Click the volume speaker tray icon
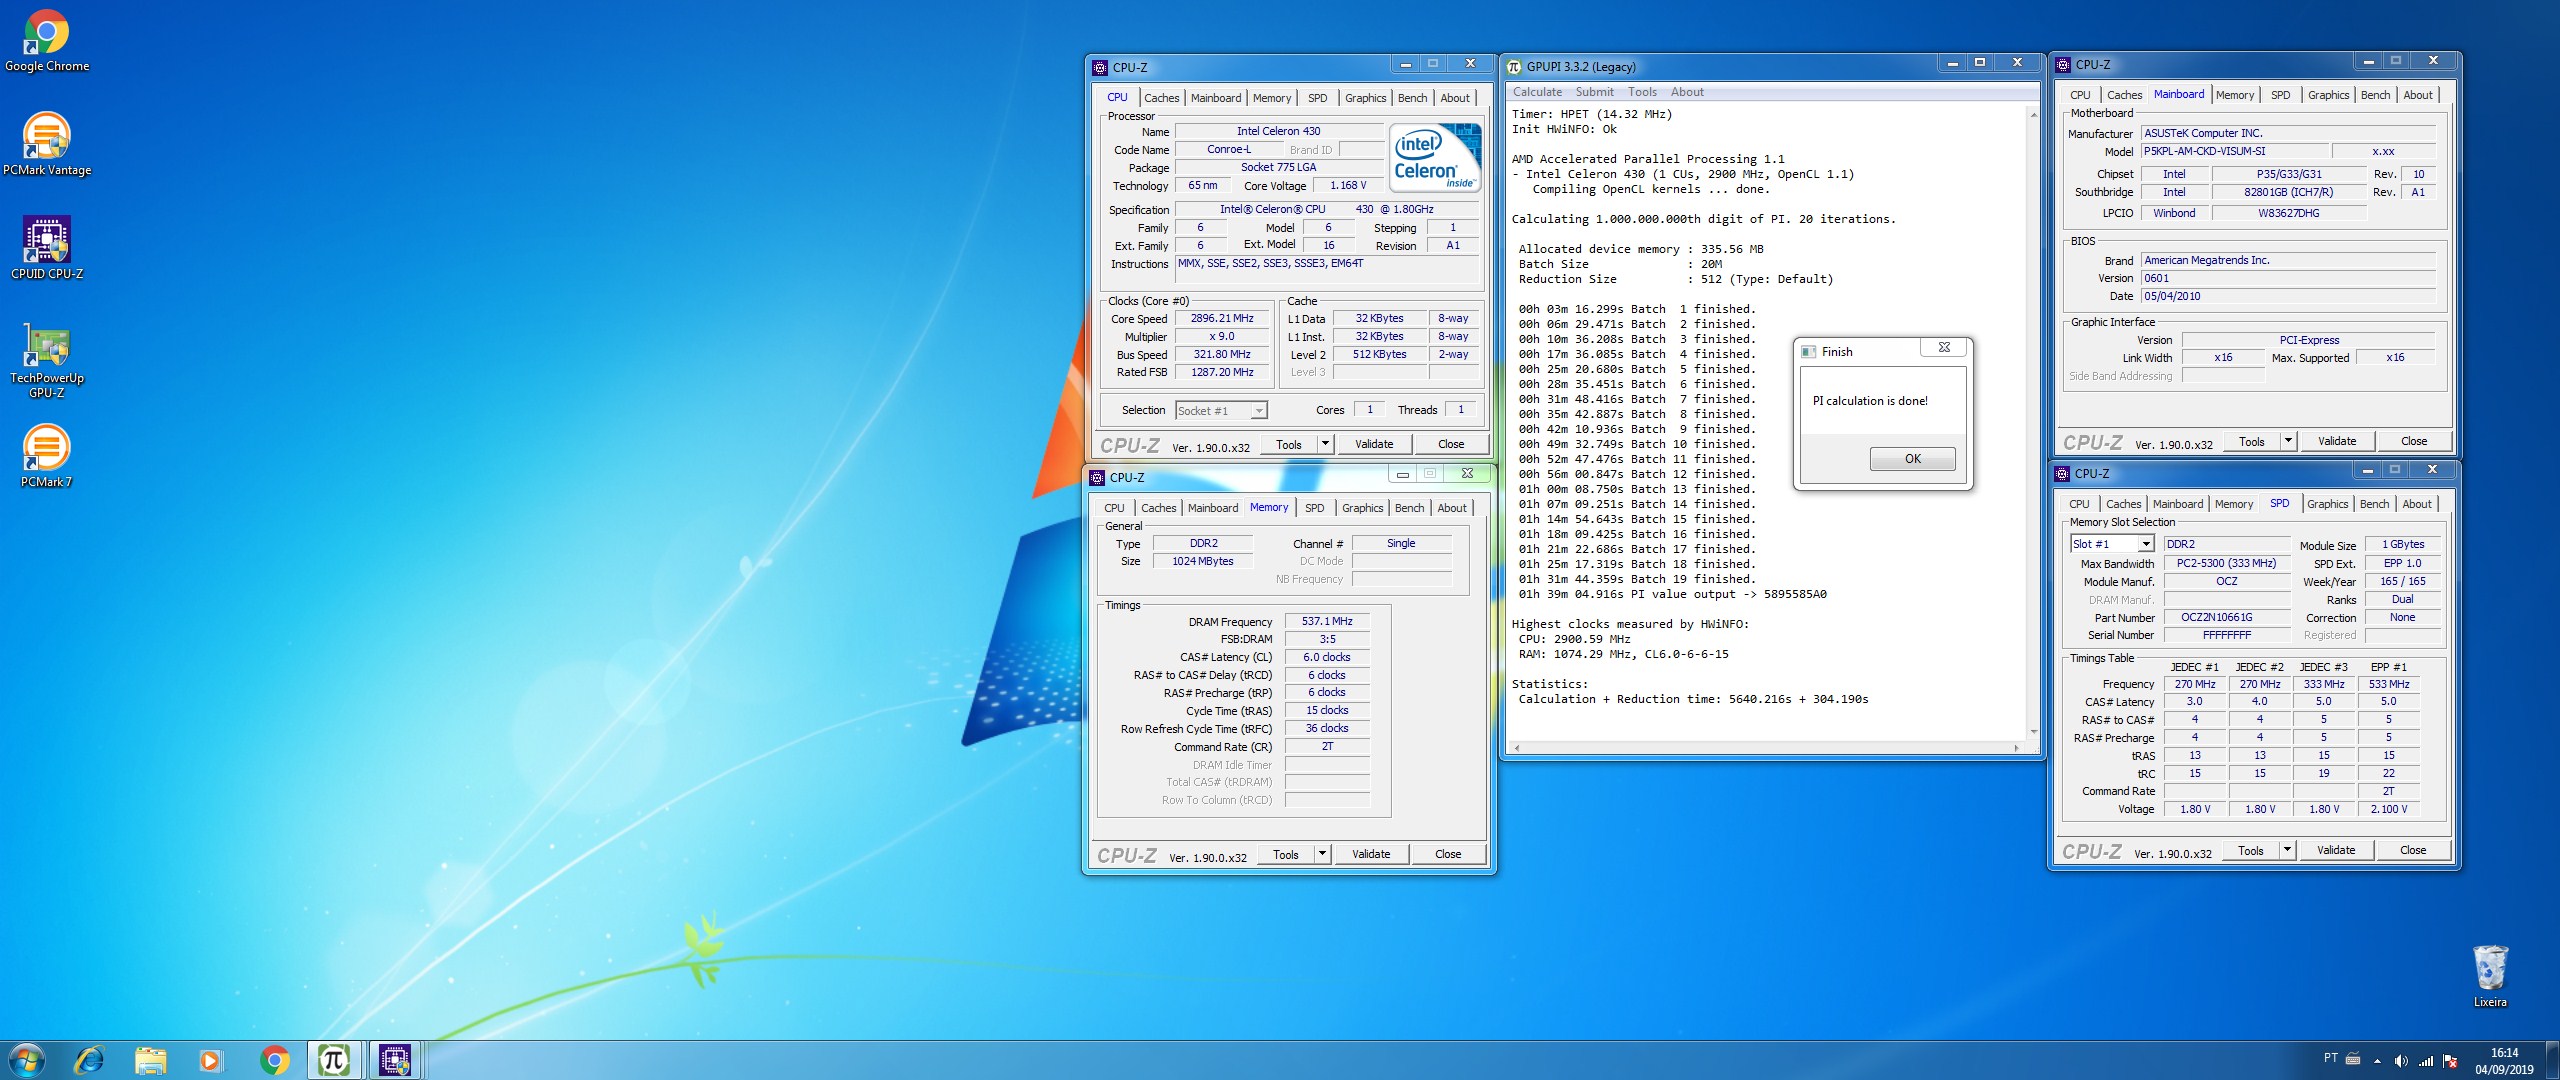This screenshot has width=2560, height=1080. coord(2401,1060)
